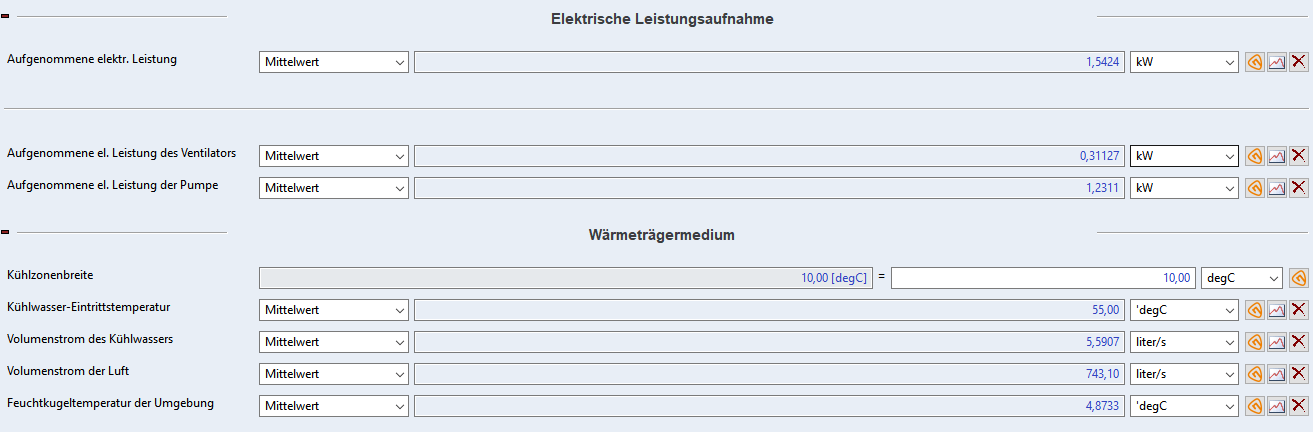Click orange icon in Volumenstrom des Kühlwassers row
Screen dimensions: 1313x432
click(1255, 342)
